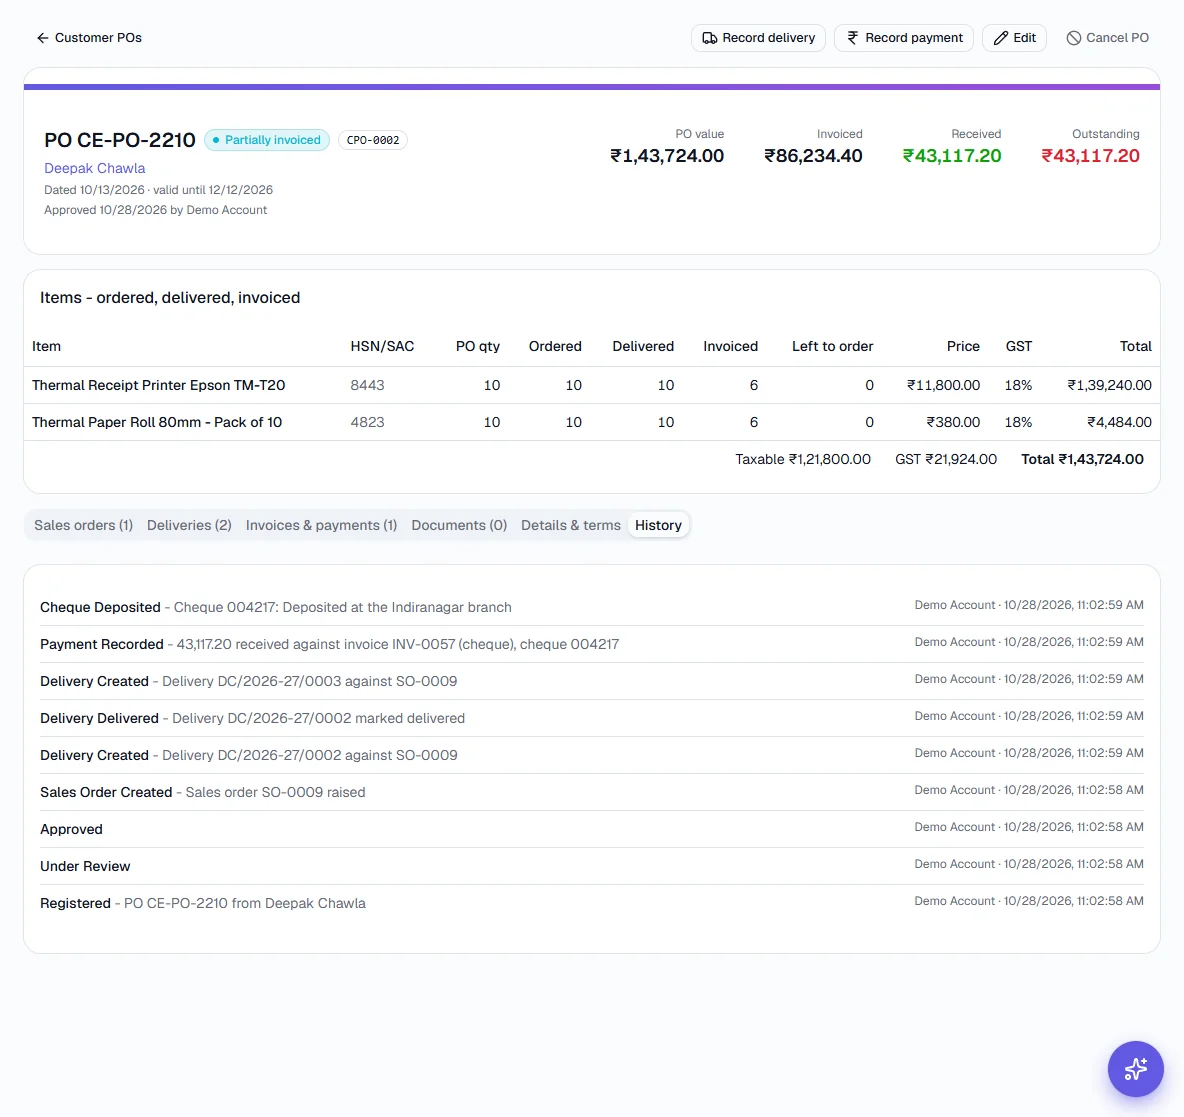This screenshot has width=1184, height=1117.
Task: Click the red Outstanding ₹43,117.20 amount
Action: point(1090,156)
